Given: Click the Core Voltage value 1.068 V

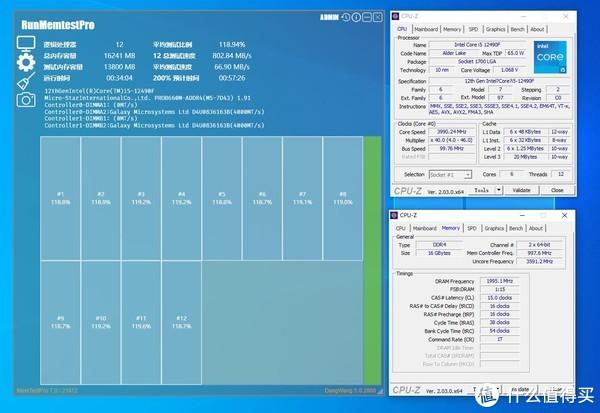Looking at the screenshot, I should pos(509,70).
